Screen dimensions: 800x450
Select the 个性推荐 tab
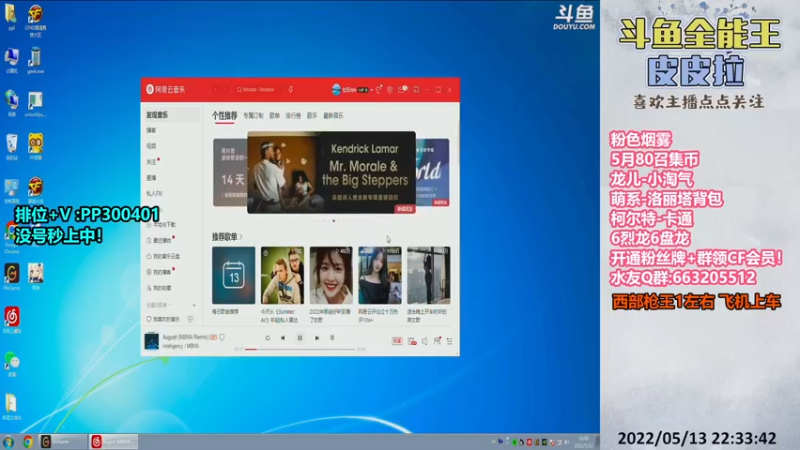coord(224,116)
